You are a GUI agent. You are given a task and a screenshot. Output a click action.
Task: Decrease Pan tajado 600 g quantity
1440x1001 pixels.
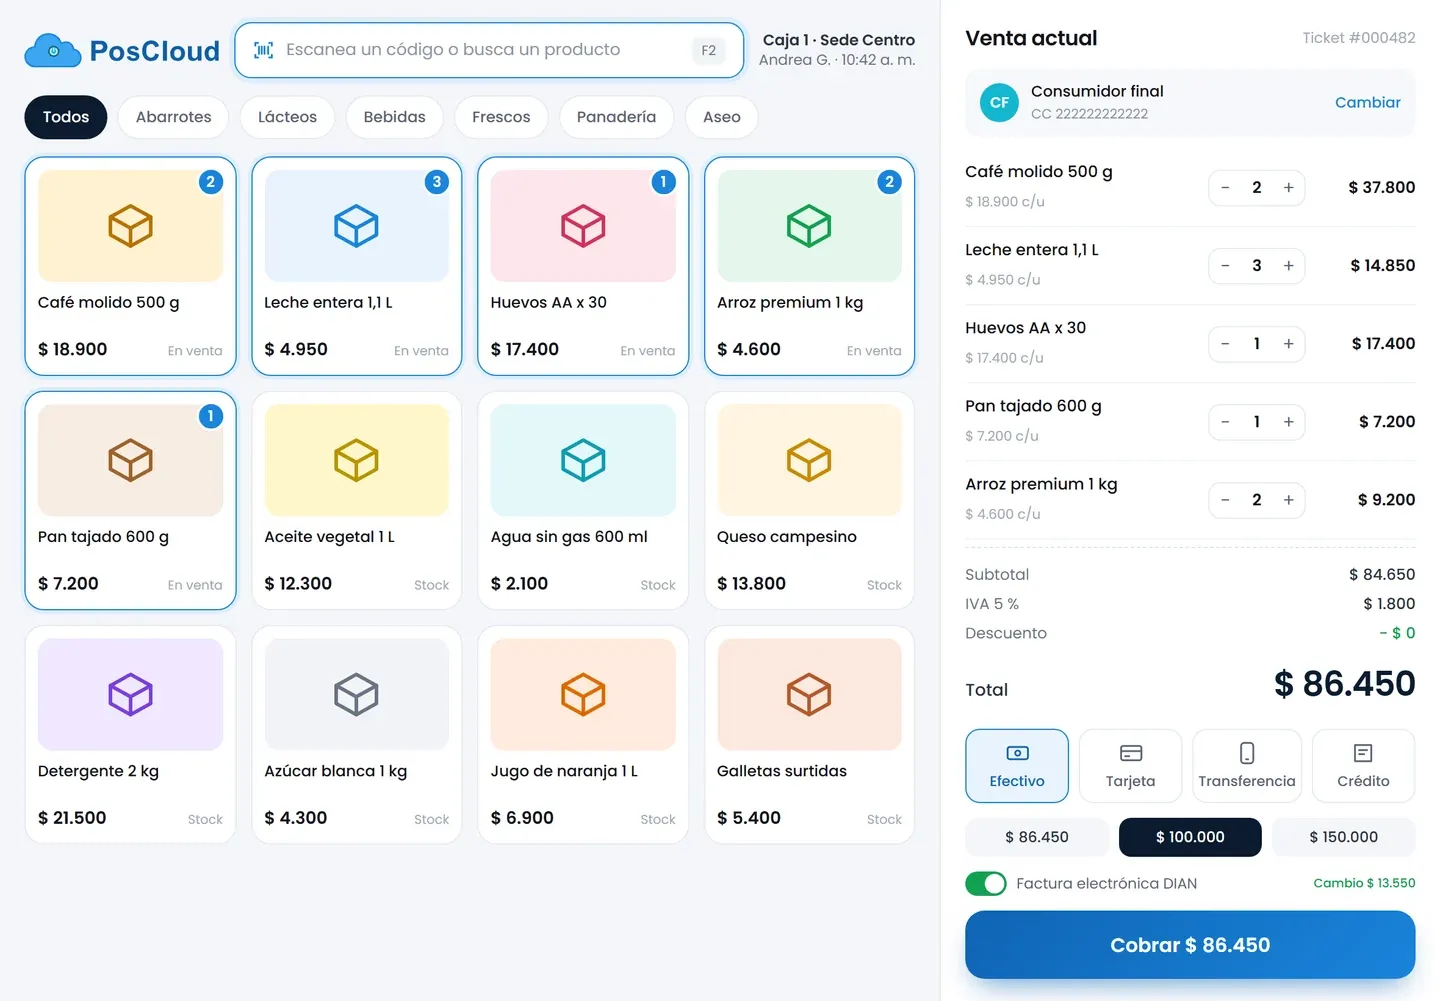tap(1225, 421)
